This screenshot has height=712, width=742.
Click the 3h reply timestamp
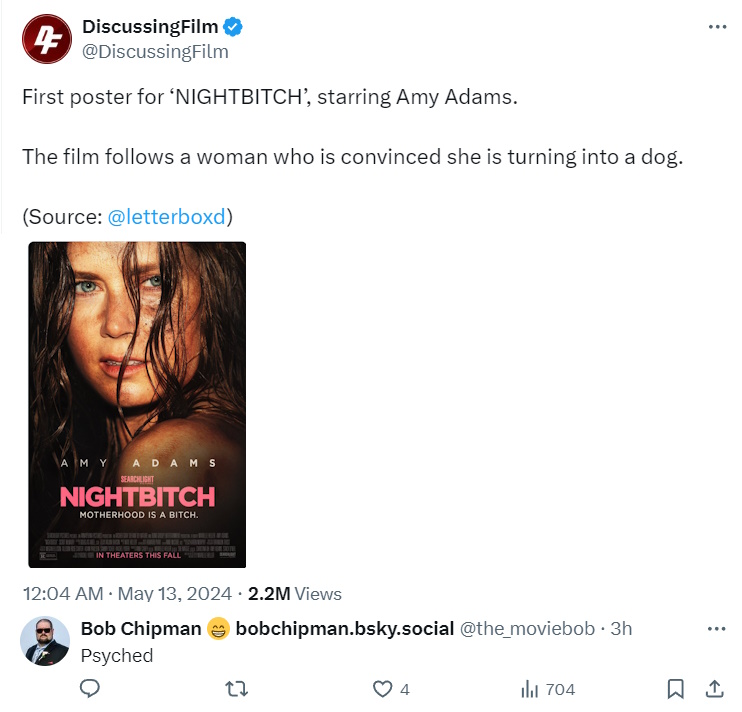(621, 629)
